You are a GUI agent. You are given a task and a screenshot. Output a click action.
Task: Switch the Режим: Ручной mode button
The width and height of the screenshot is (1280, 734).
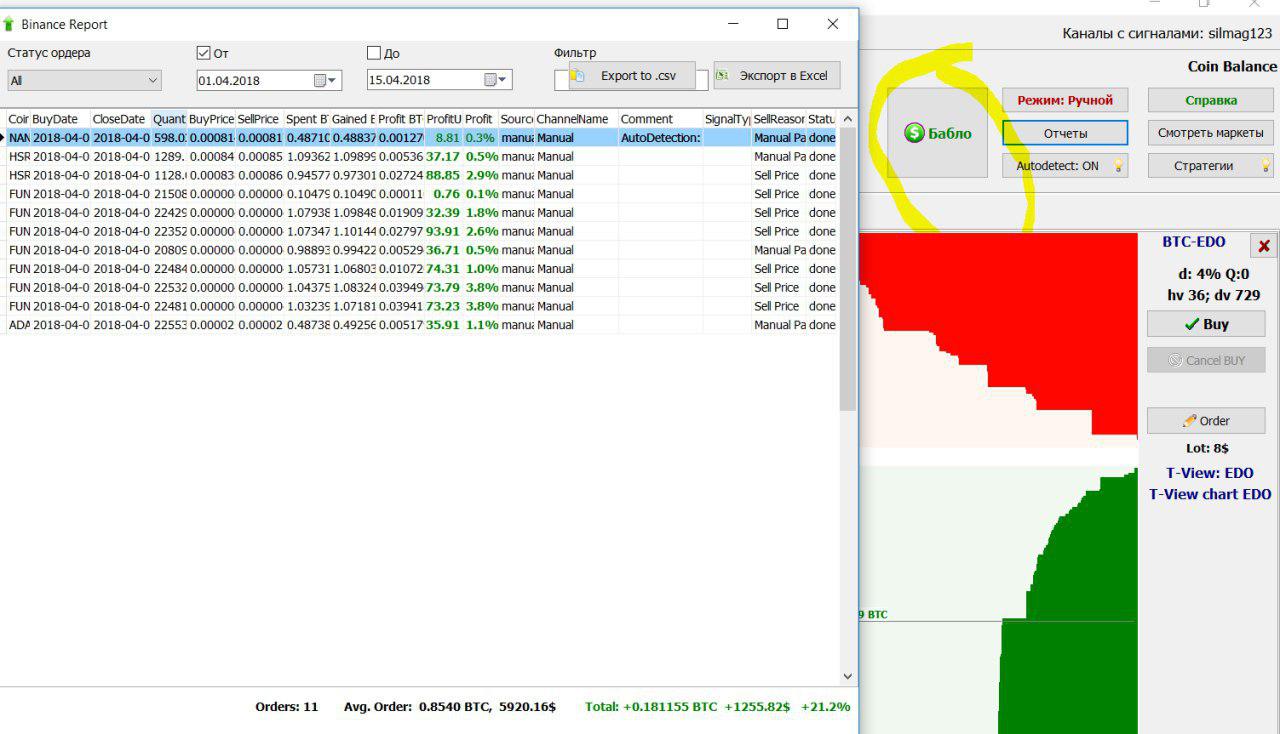tap(1065, 100)
